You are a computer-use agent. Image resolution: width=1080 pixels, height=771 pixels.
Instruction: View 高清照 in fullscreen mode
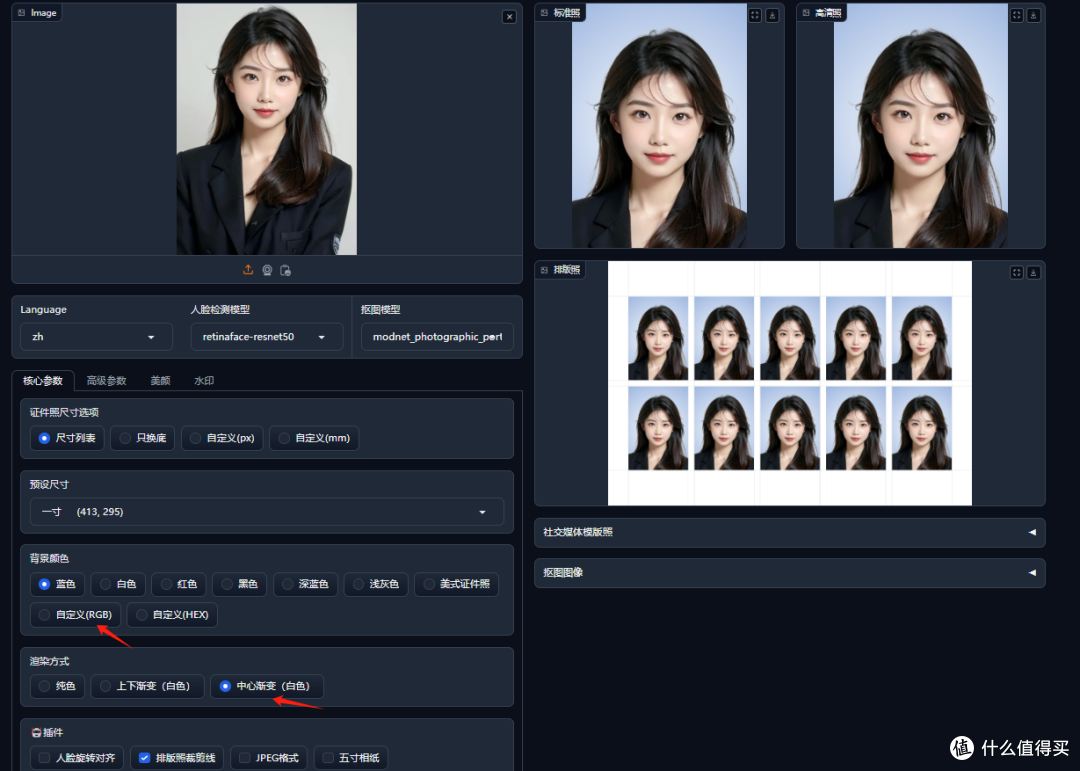(1015, 14)
